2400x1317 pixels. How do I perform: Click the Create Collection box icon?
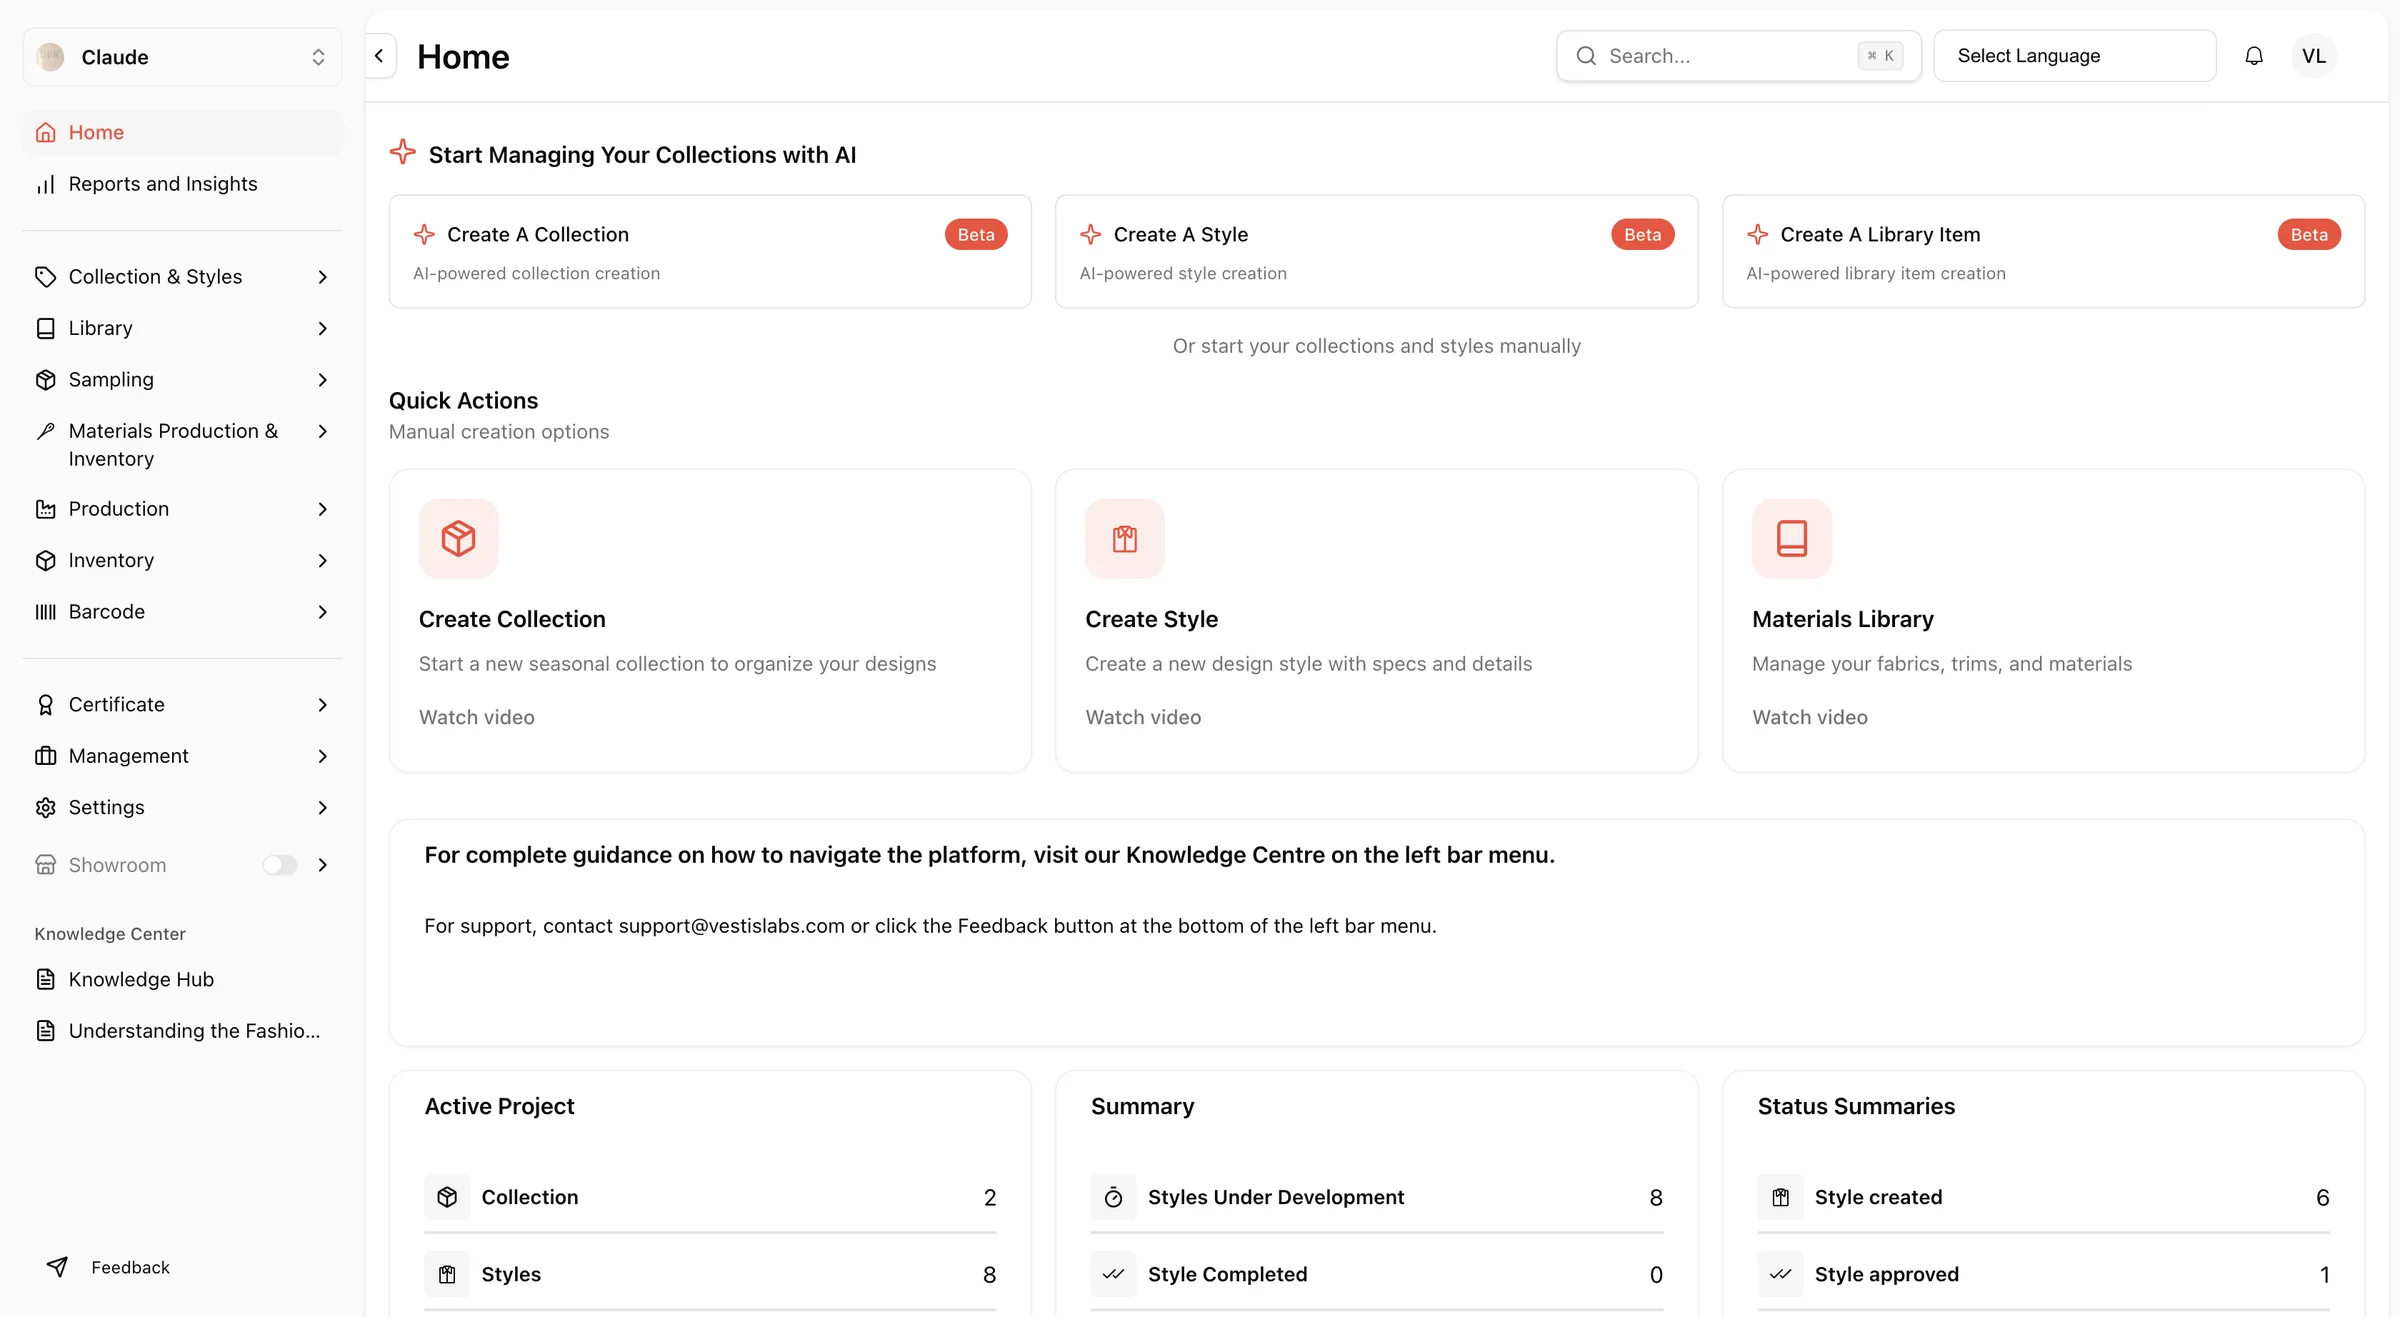[458, 538]
